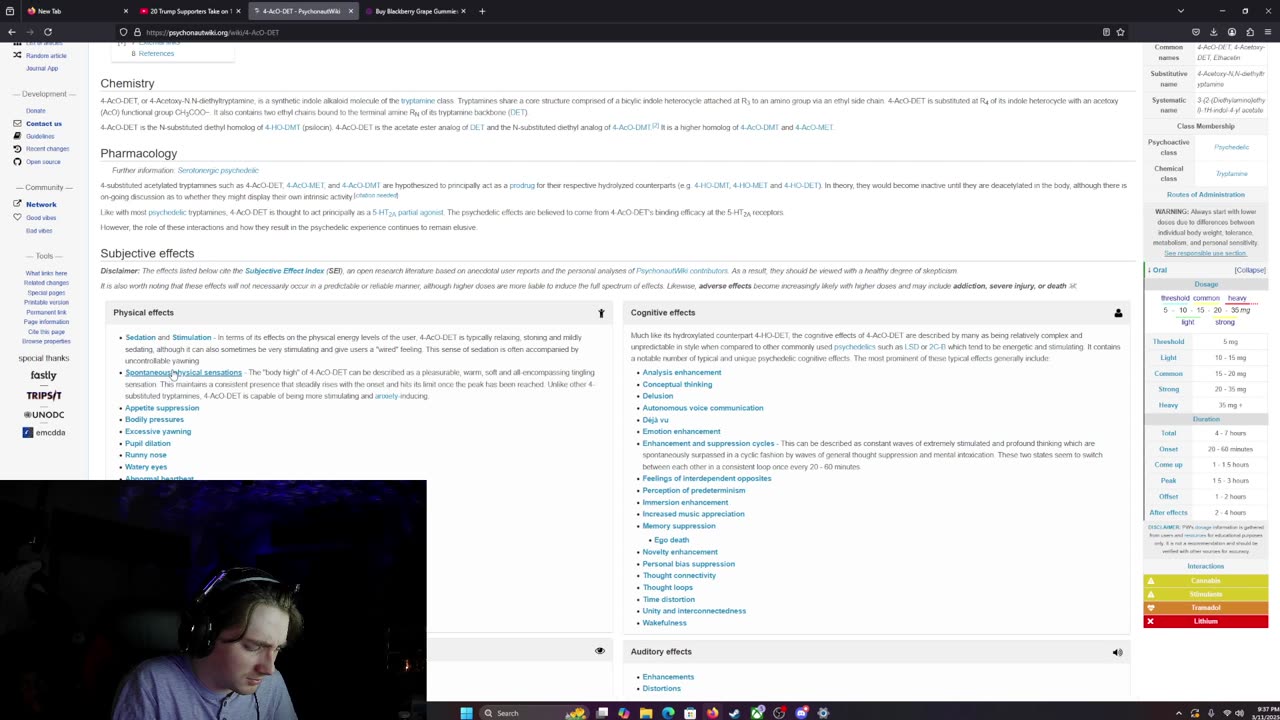This screenshot has height=720, width=1280.
Task: Click the Physical effects body icon
Action: [x=601, y=313]
